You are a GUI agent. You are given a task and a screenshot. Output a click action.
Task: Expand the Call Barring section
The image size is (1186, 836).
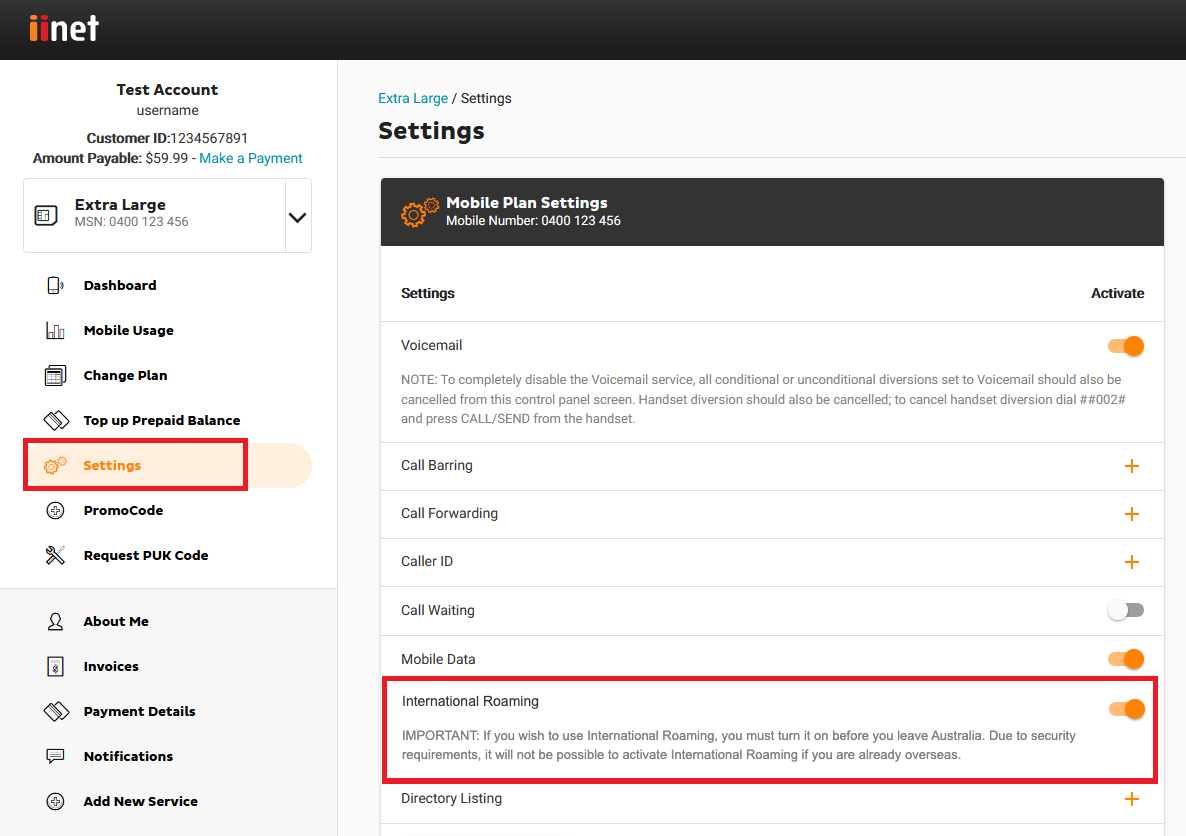coord(1131,466)
